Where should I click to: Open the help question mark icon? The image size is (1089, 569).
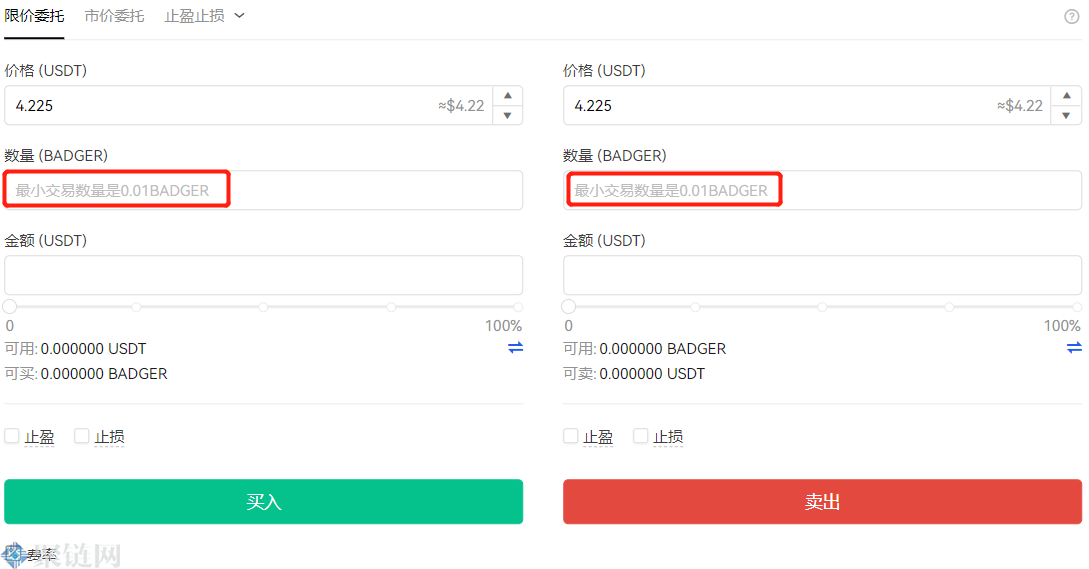pyautogui.click(x=1072, y=17)
